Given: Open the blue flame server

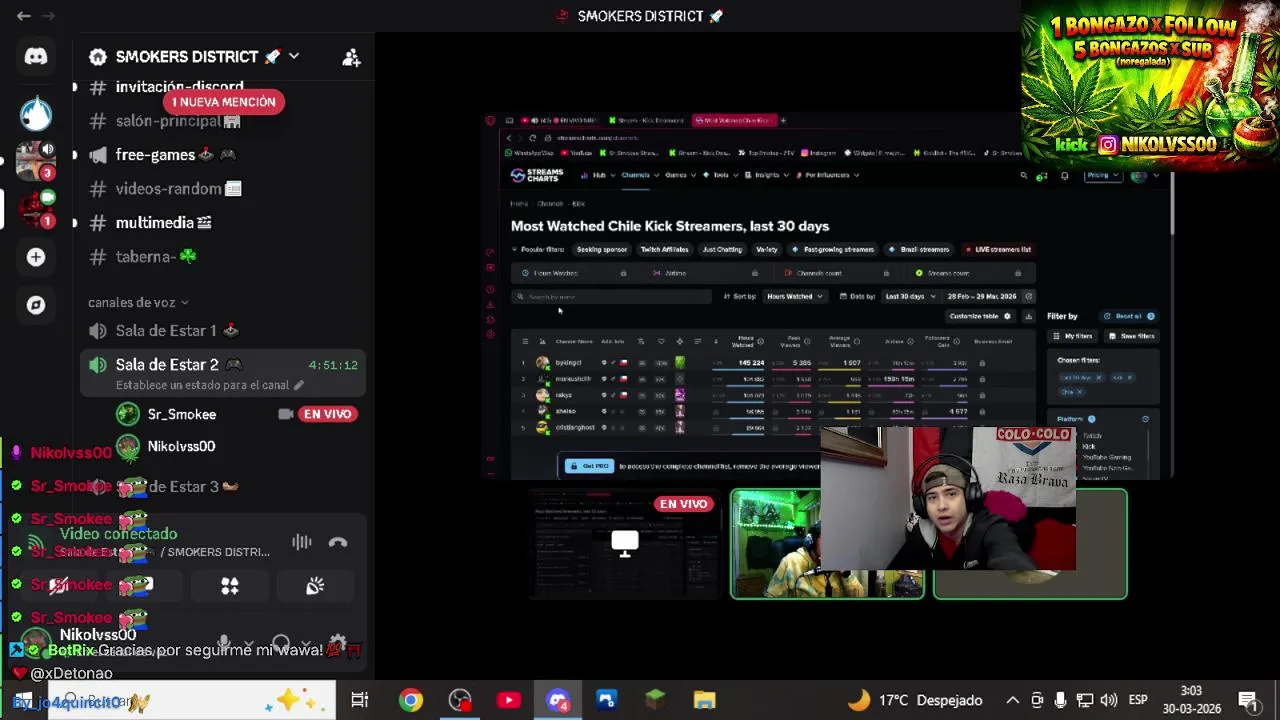Looking at the screenshot, I should (36, 113).
